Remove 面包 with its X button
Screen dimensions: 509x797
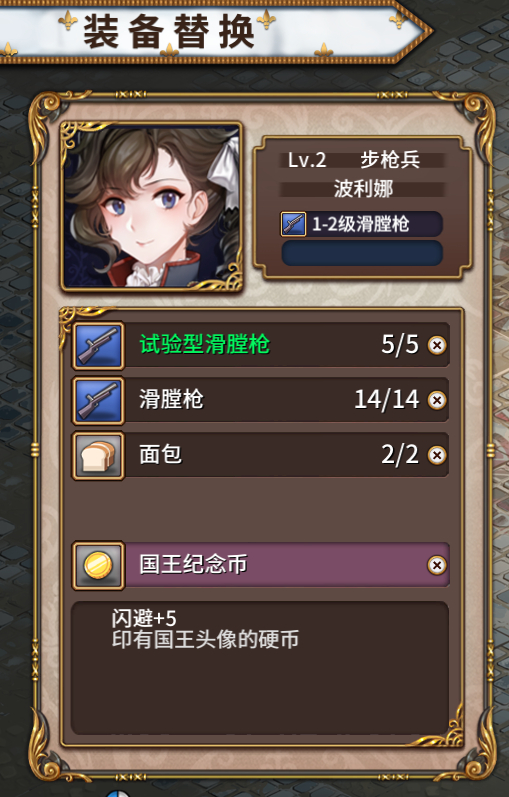(437, 455)
